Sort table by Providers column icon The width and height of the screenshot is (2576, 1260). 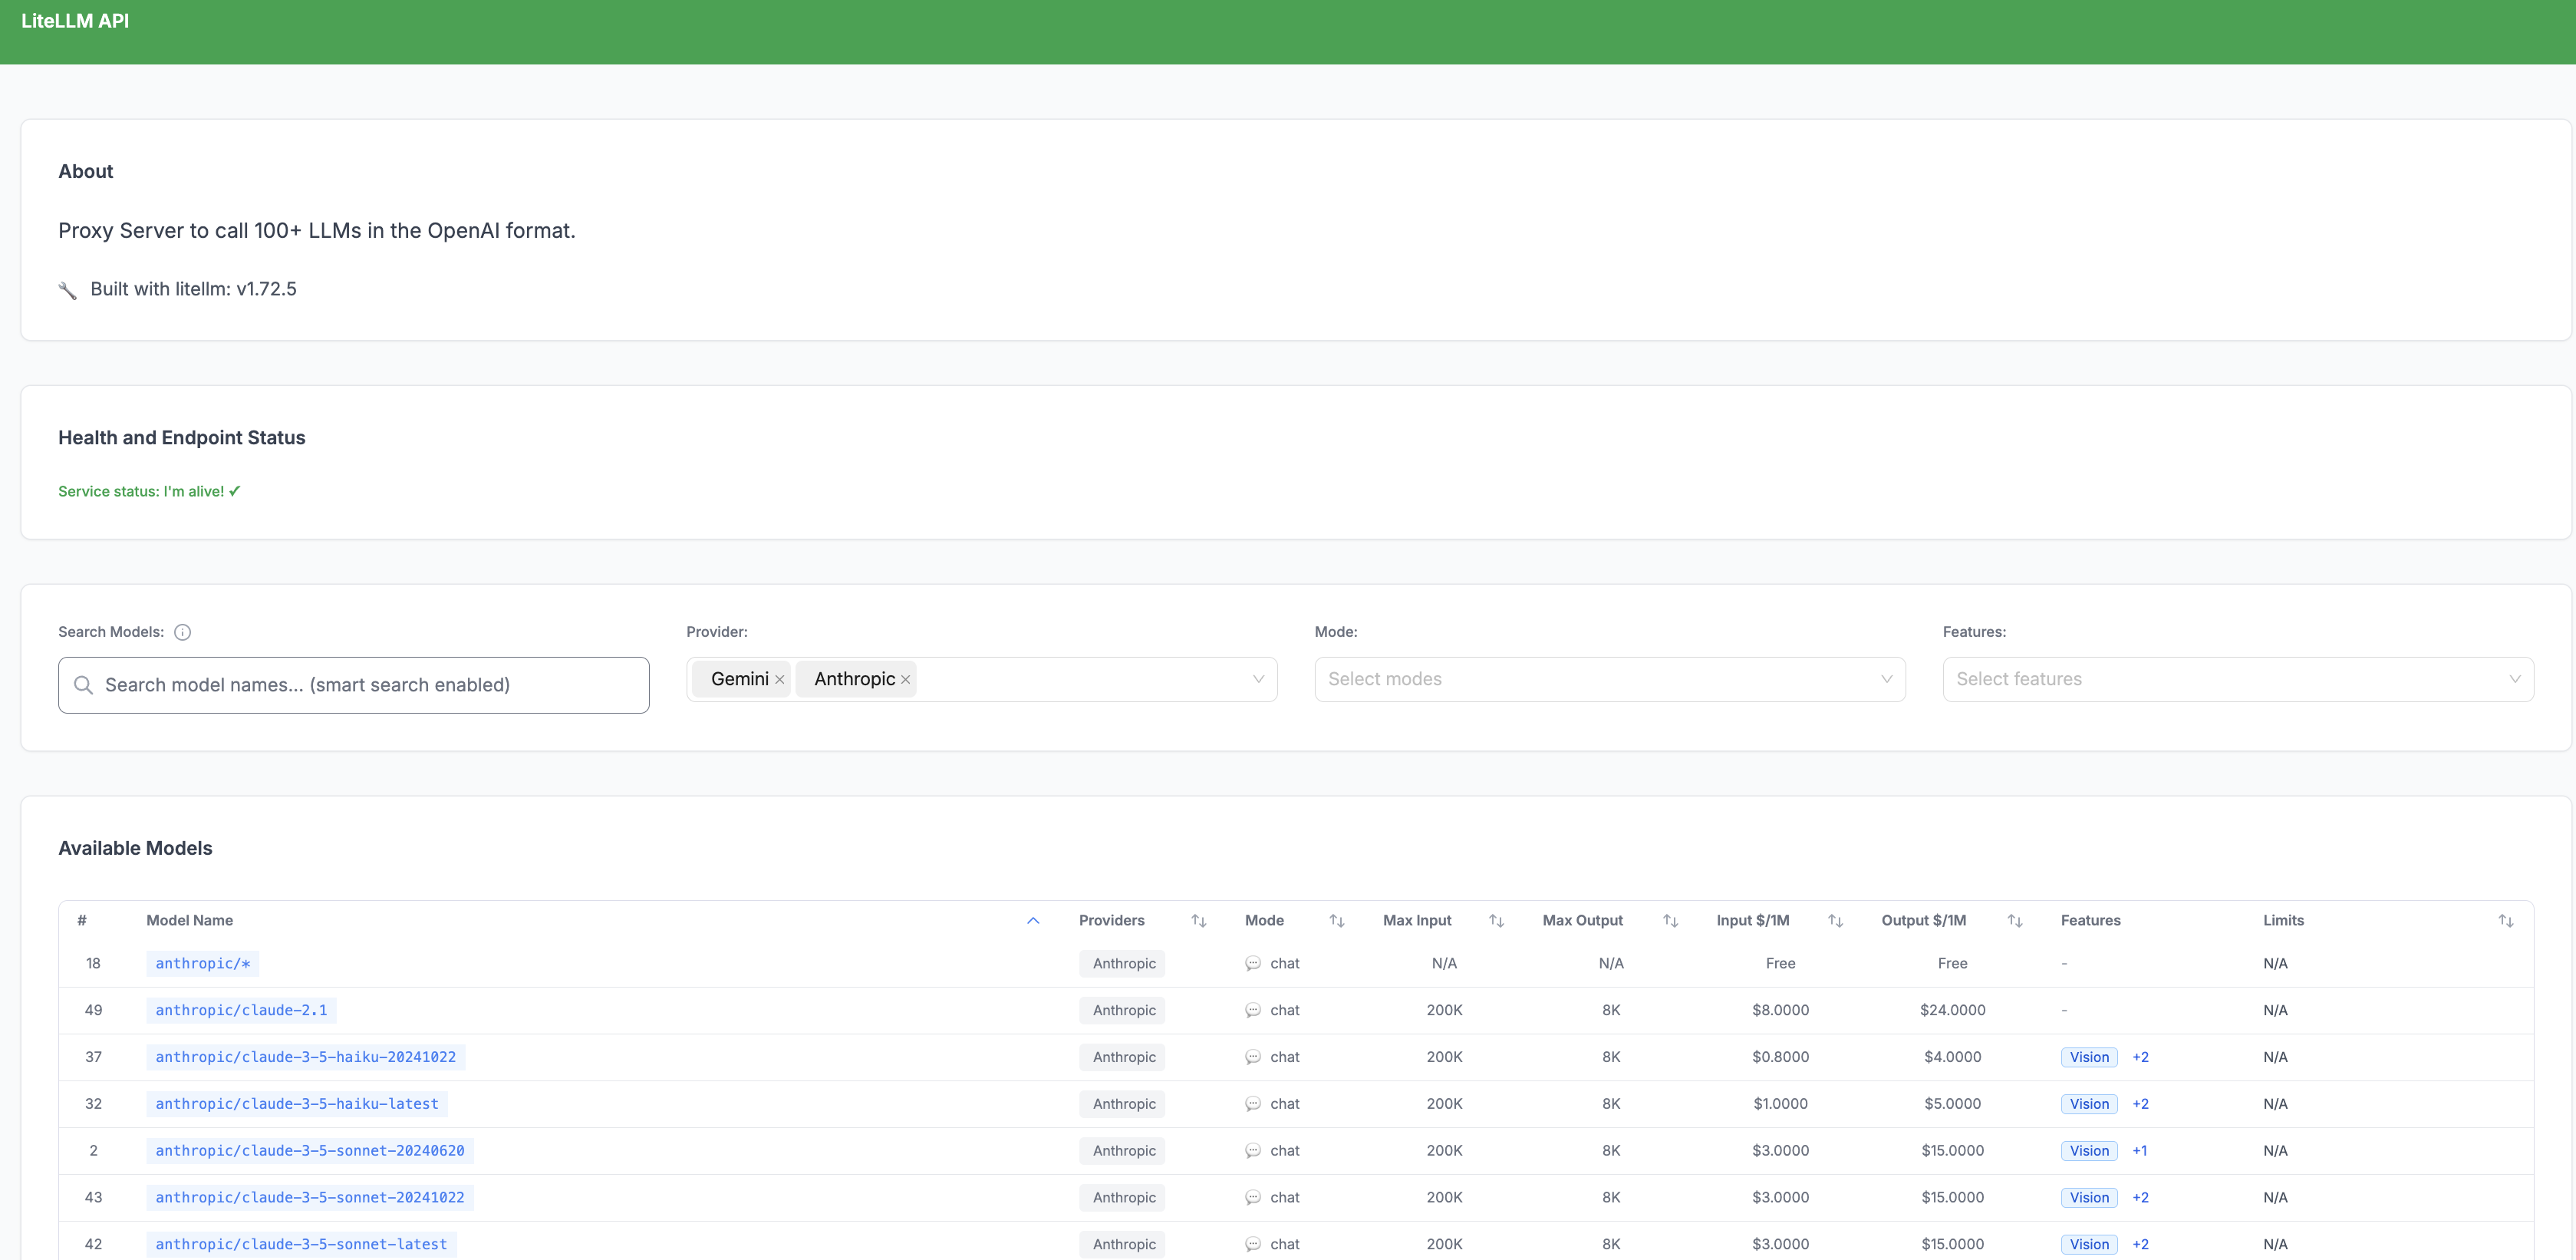click(1198, 920)
